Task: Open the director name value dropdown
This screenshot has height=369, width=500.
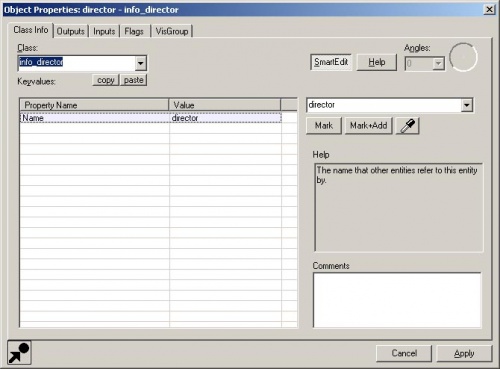Action: click(x=467, y=105)
